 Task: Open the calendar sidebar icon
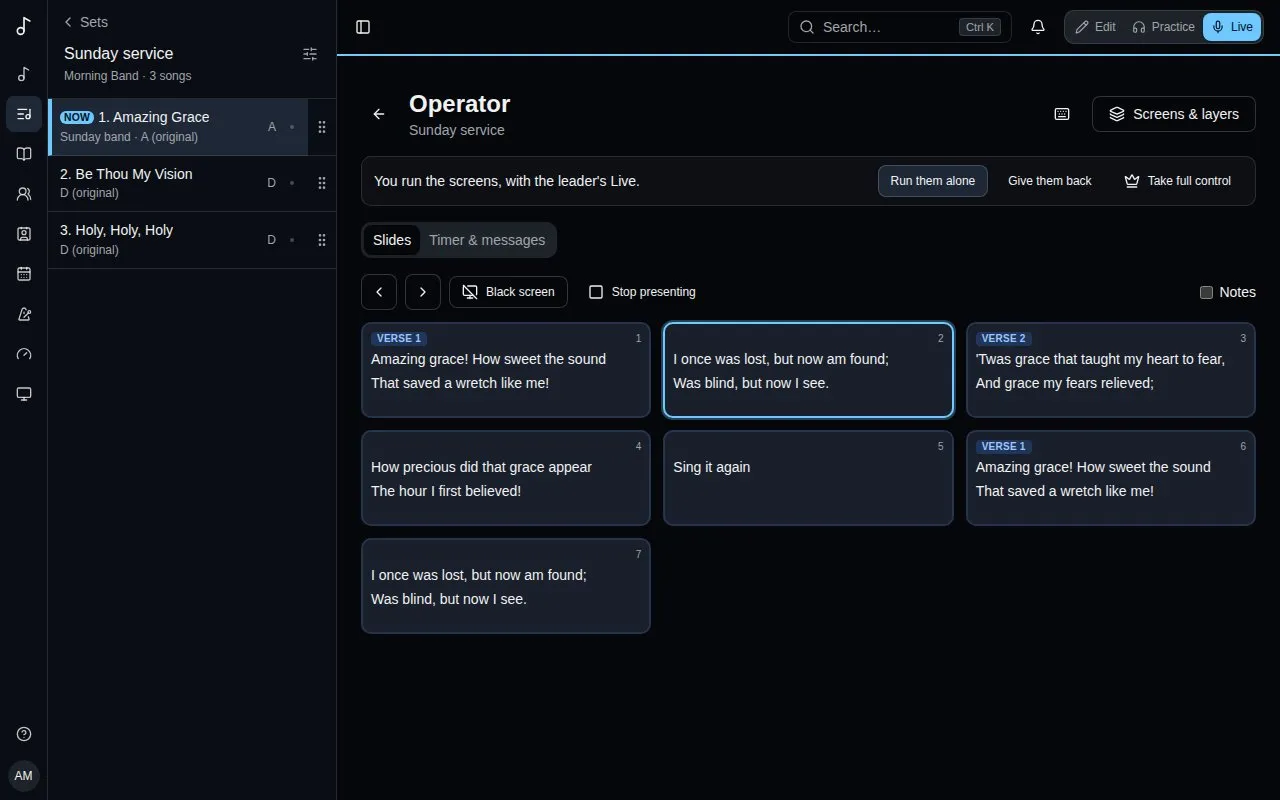click(24, 274)
